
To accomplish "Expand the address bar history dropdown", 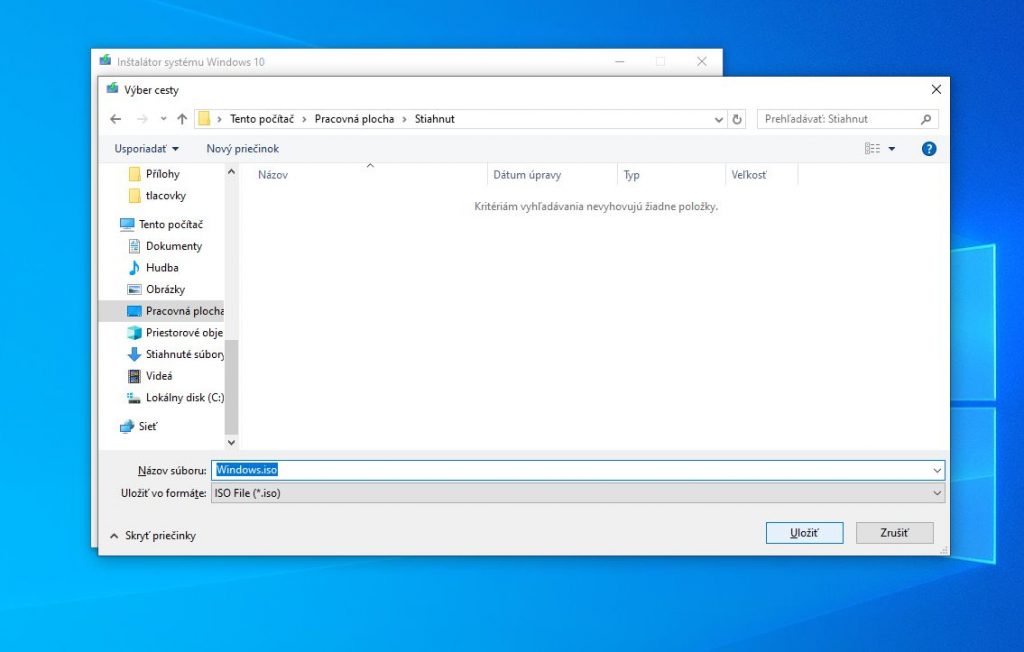I will [x=718, y=120].
